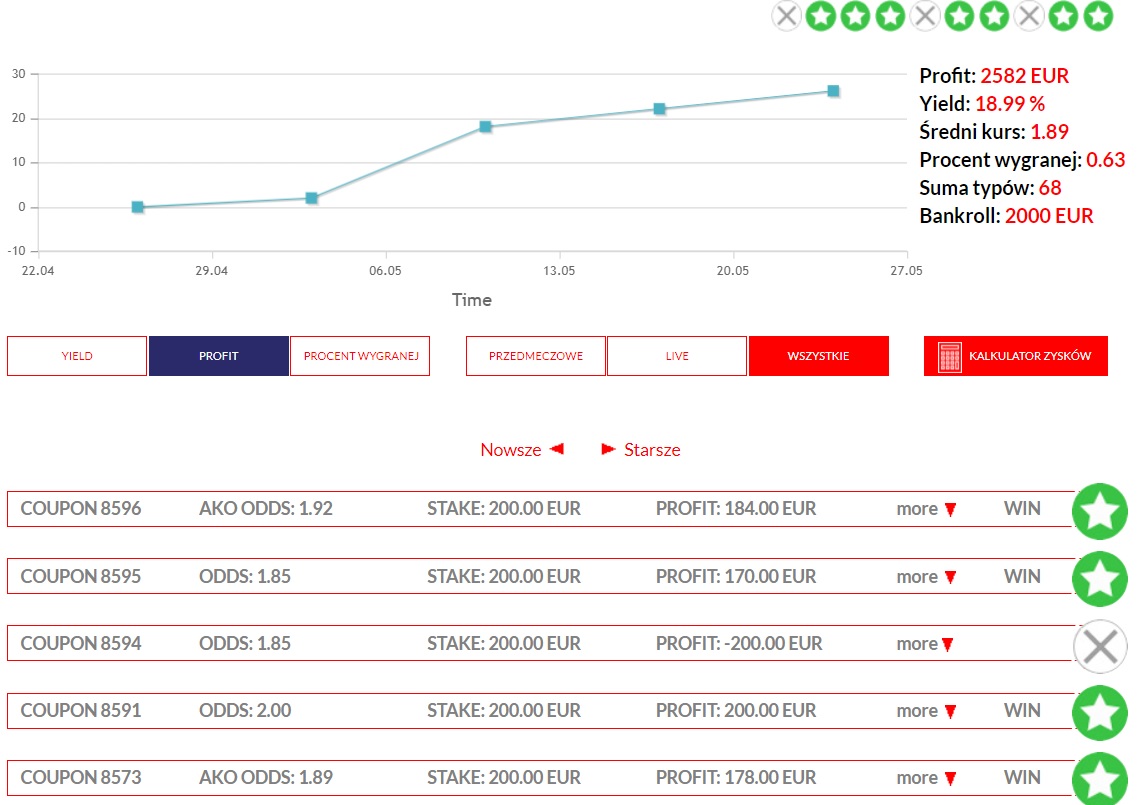Viewport: 1141px width, 805px height.
Task: Show Procent Wygranej on the chart
Action: pyautogui.click(x=360, y=356)
